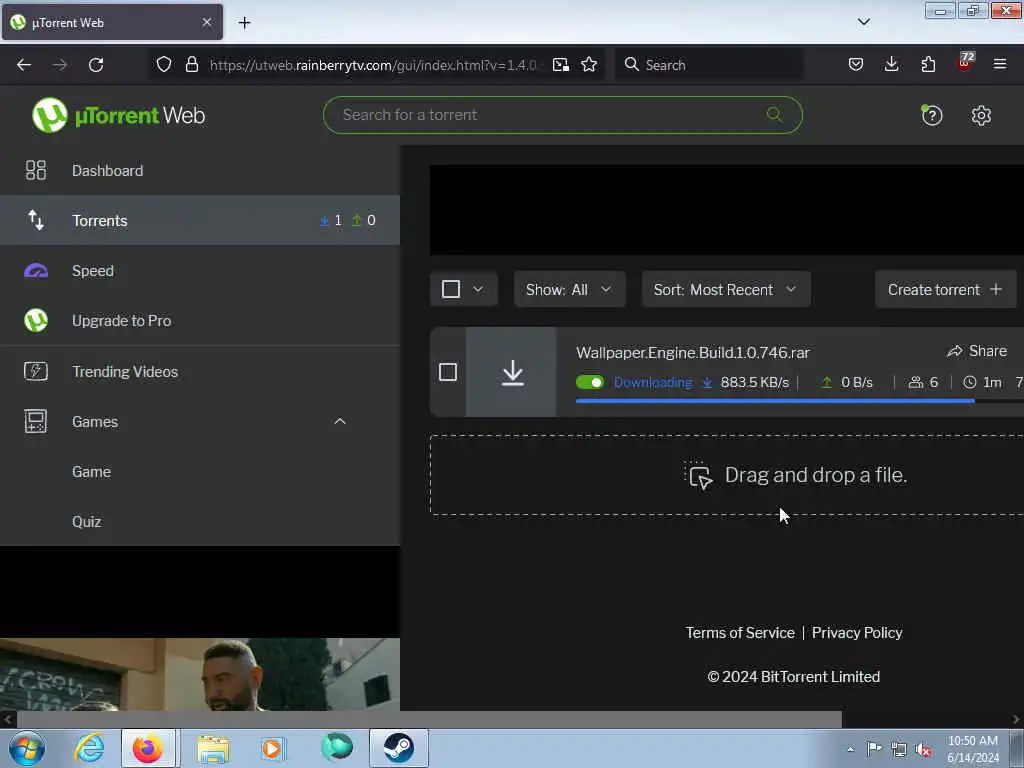Open the Pocket save icon in toolbar
The width and height of the screenshot is (1024, 768).
click(856, 65)
